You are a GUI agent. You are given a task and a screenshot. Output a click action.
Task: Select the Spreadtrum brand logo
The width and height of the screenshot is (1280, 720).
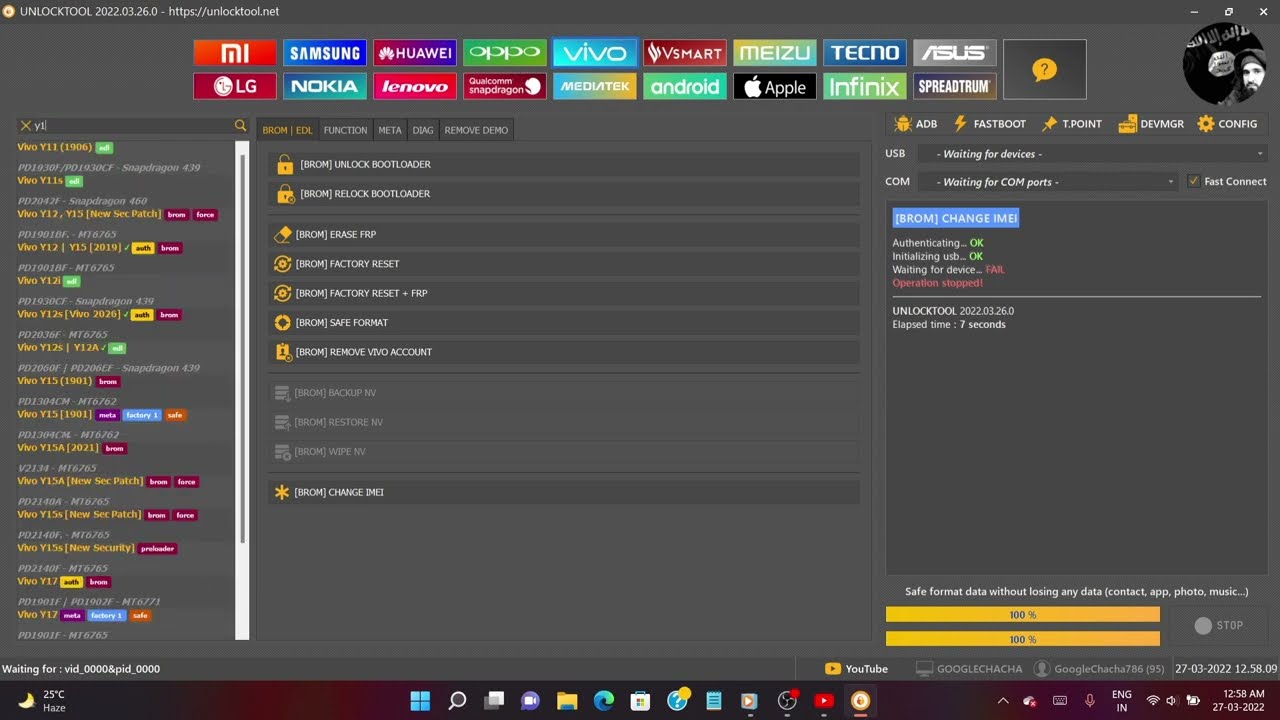point(954,86)
